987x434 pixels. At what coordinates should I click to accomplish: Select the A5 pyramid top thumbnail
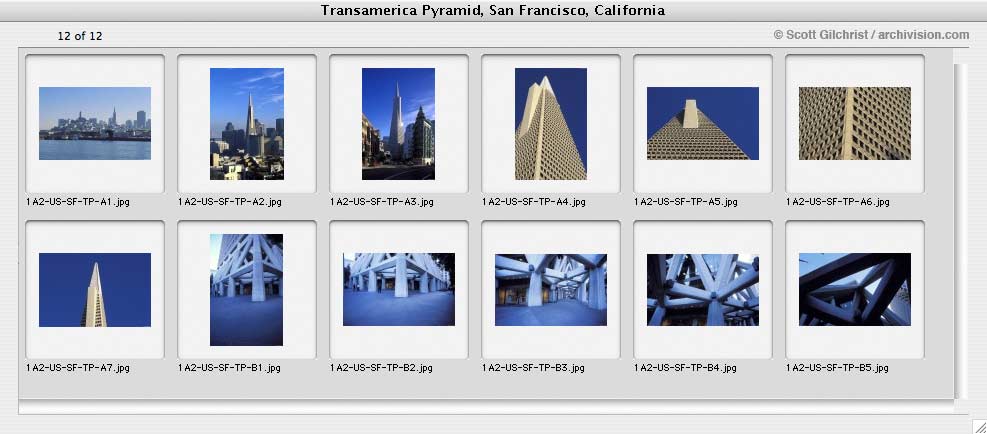pos(703,123)
